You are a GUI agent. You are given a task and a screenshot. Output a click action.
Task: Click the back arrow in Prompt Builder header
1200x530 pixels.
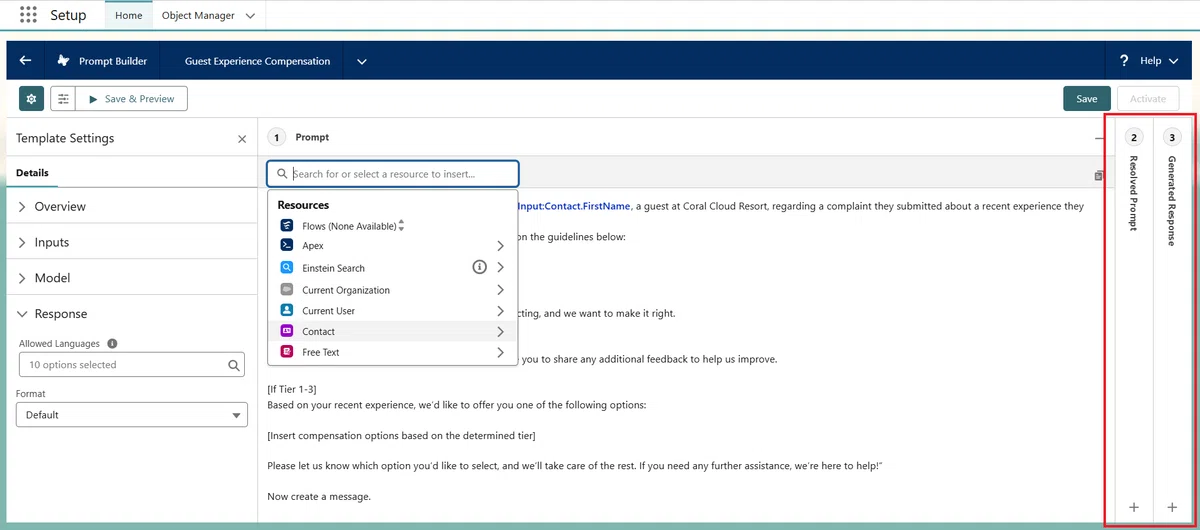[26, 61]
